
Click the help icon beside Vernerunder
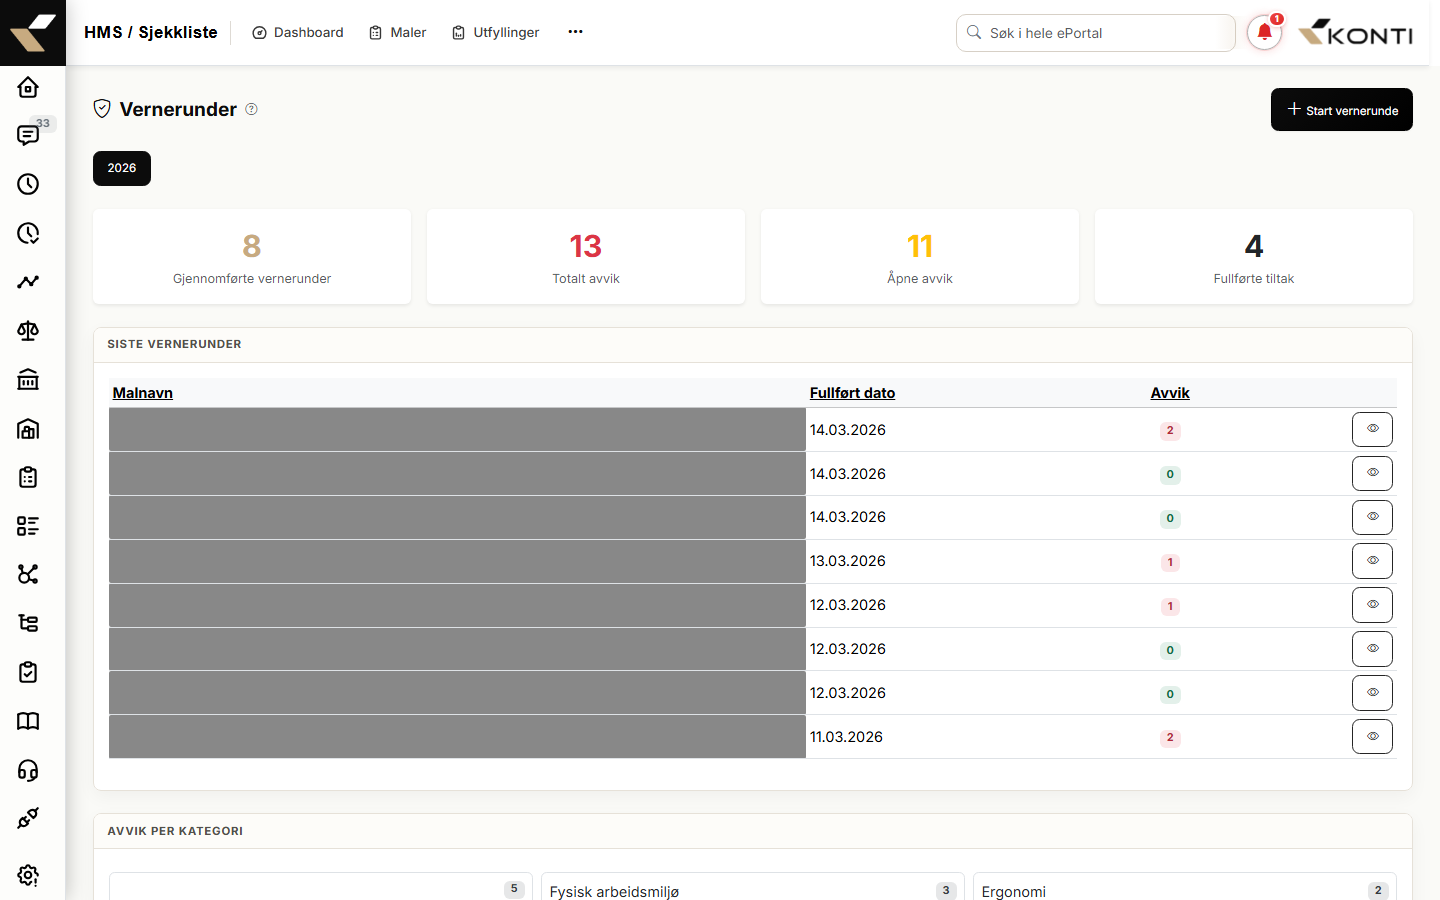[252, 109]
